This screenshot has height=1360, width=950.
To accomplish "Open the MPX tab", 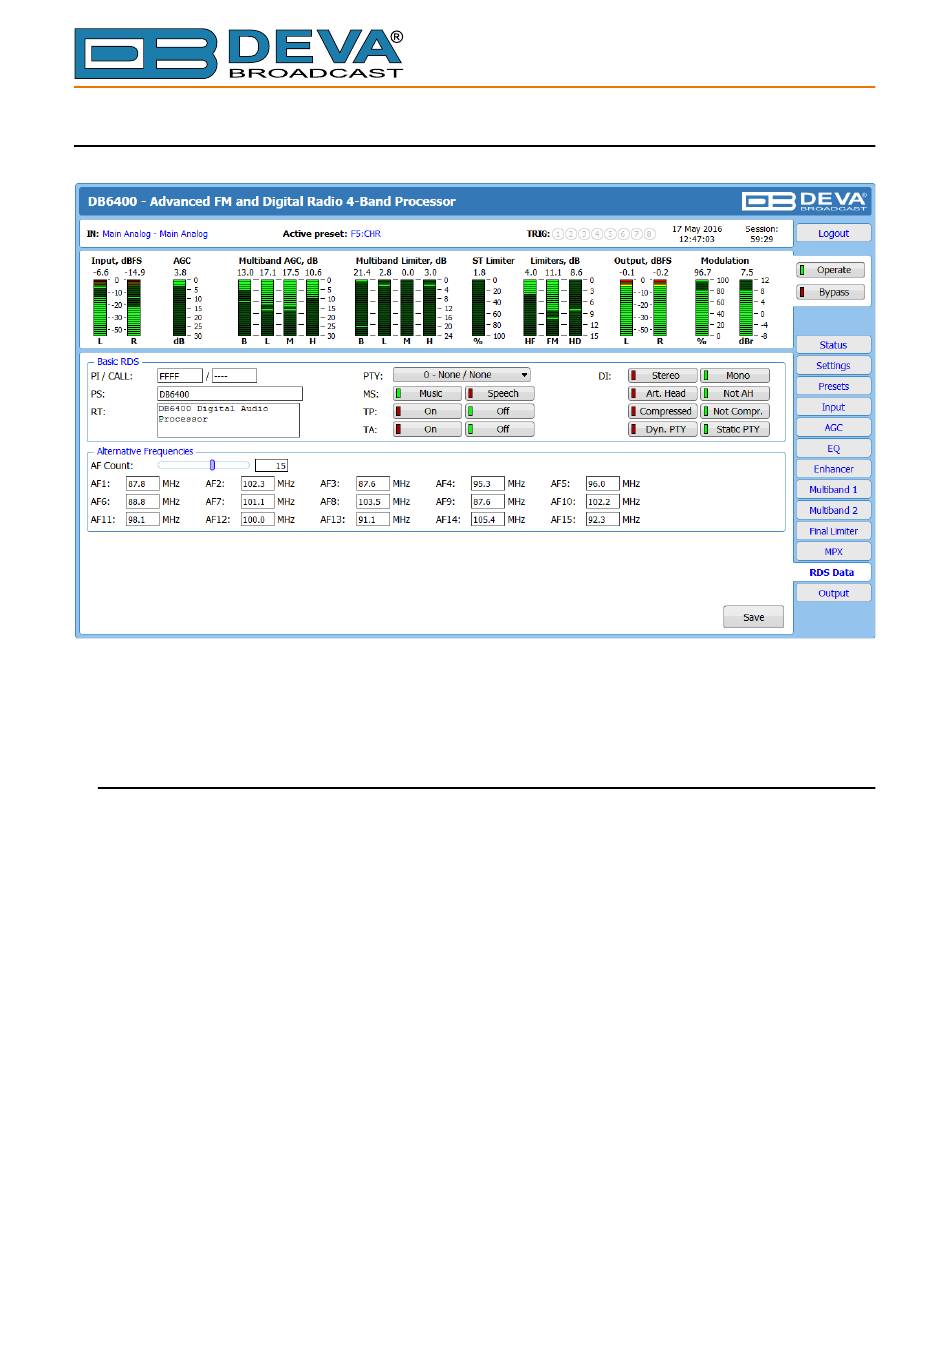I will [x=833, y=551].
